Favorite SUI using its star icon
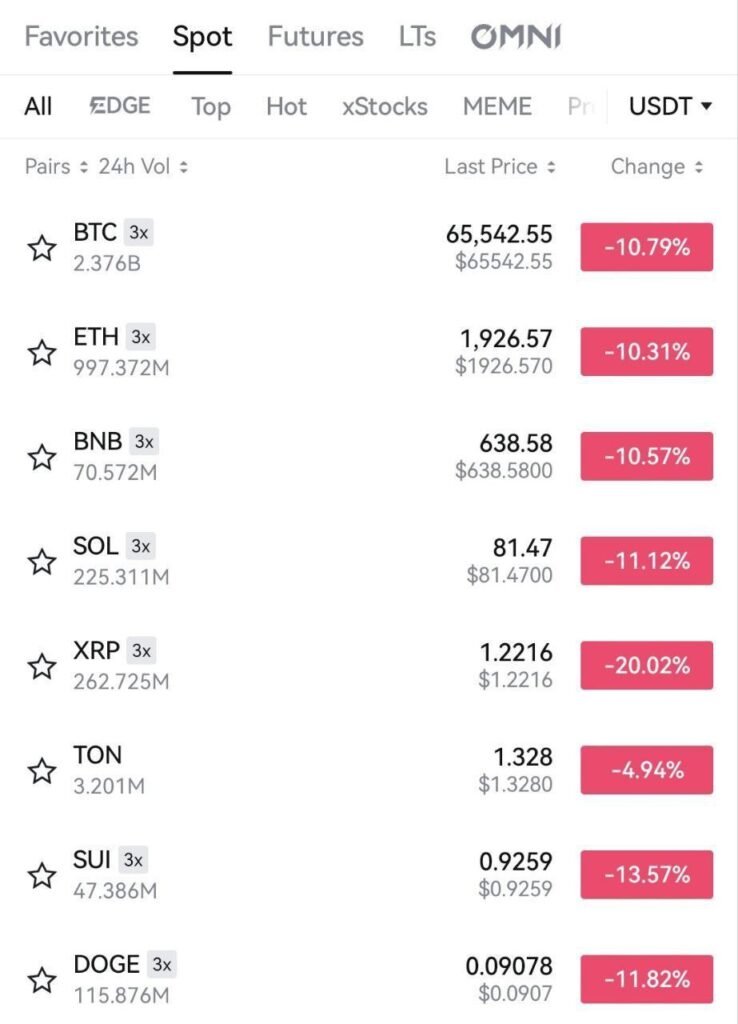 (41, 875)
